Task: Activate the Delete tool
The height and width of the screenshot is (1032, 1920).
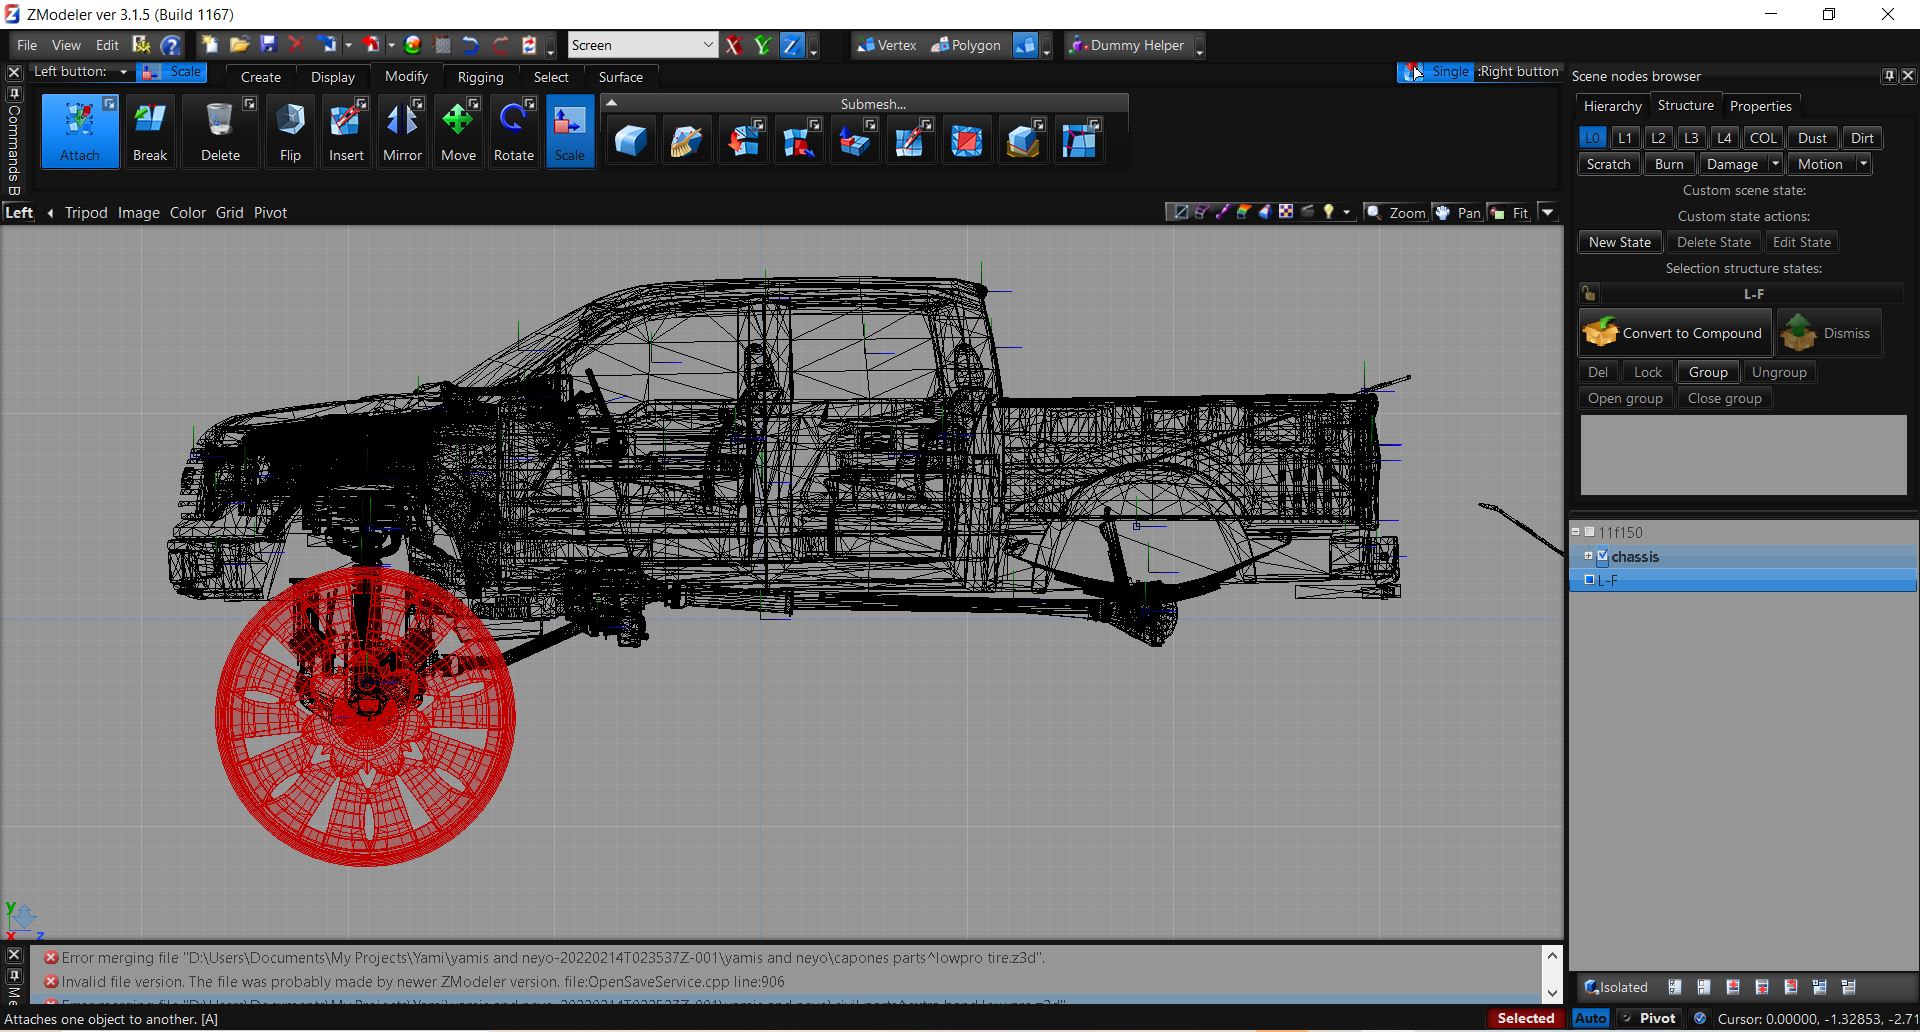Action: click(x=219, y=130)
